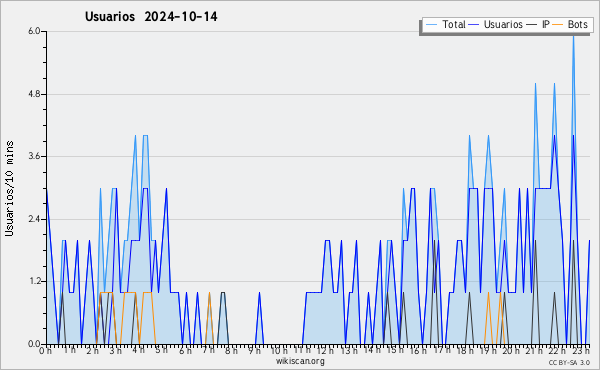Click the '0 h' x-axis label

coord(46,350)
